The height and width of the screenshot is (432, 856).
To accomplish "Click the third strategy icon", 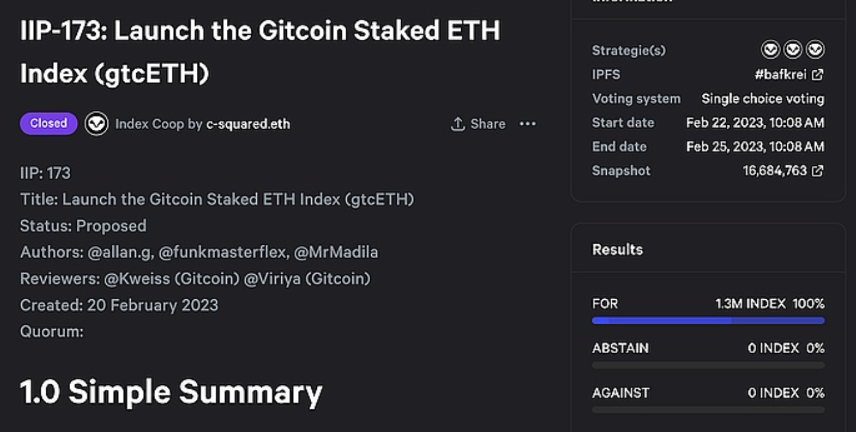I will (815, 49).
